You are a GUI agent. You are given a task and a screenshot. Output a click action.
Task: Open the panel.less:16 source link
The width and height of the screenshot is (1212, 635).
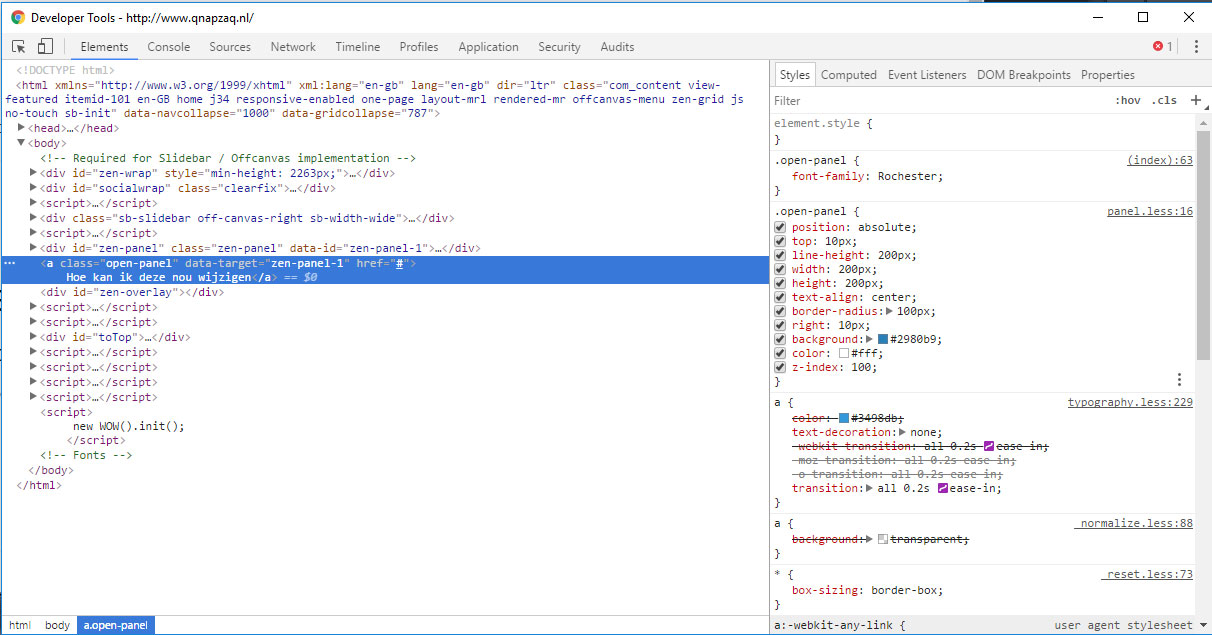pyautogui.click(x=1150, y=211)
